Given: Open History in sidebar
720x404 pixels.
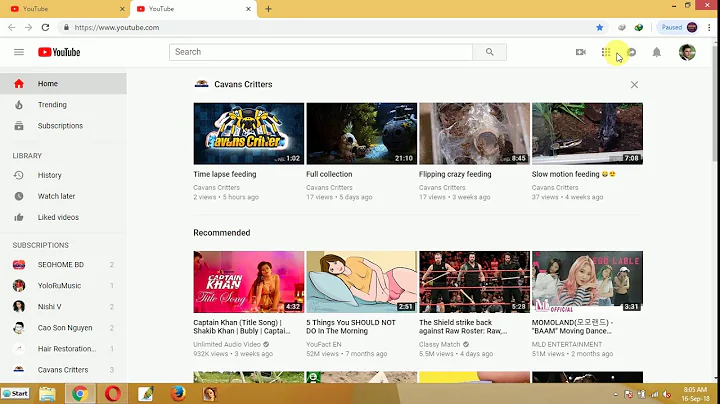Looking at the screenshot, I should pos(63,175).
